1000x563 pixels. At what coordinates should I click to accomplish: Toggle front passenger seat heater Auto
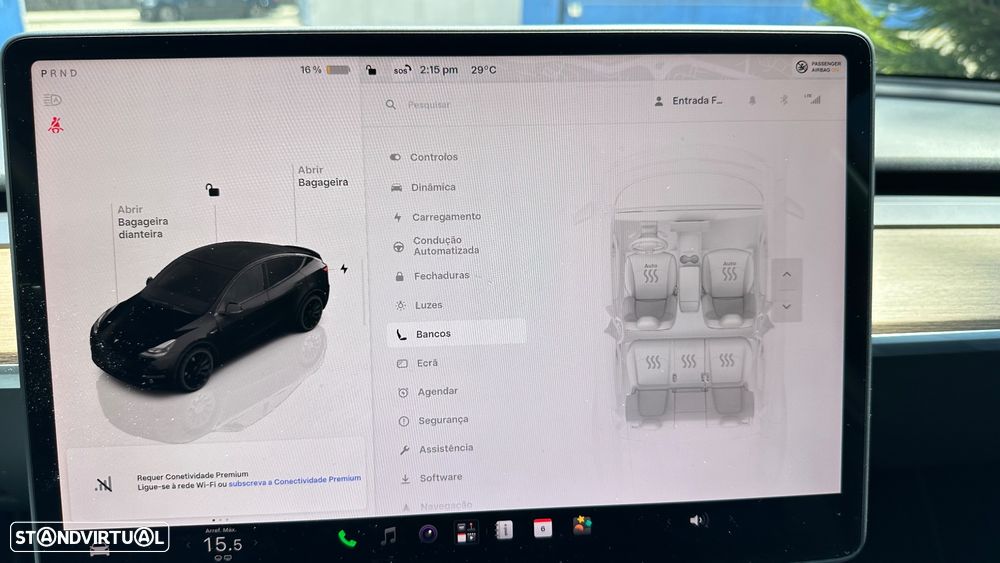point(729,272)
